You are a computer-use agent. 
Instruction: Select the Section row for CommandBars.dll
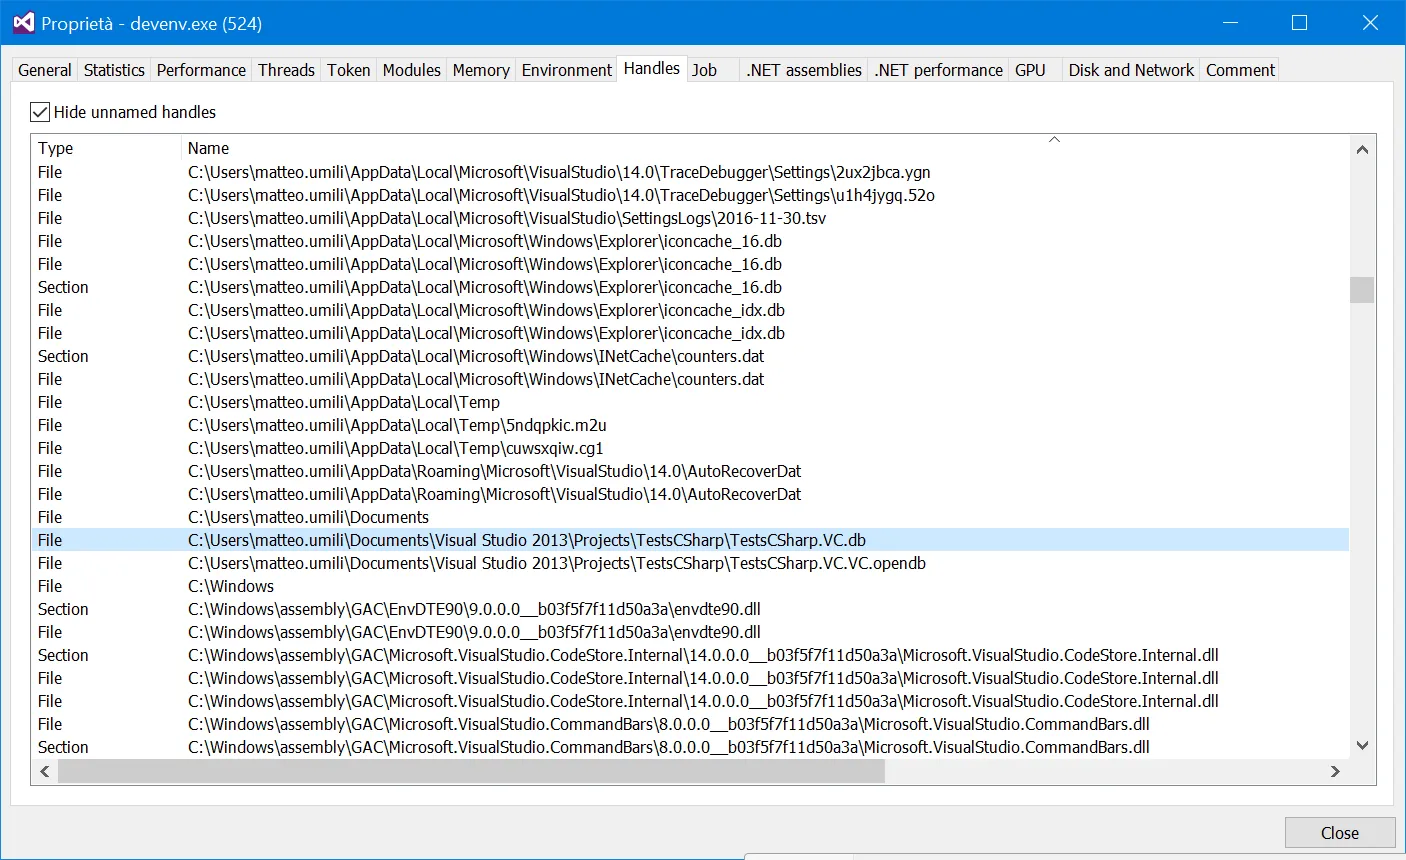tap(690, 747)
